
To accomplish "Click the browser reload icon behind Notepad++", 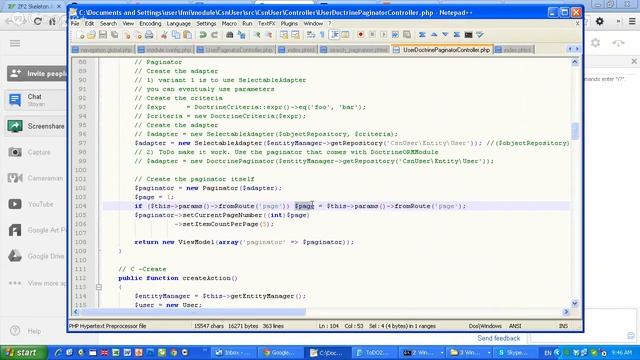I will [38, 21].
